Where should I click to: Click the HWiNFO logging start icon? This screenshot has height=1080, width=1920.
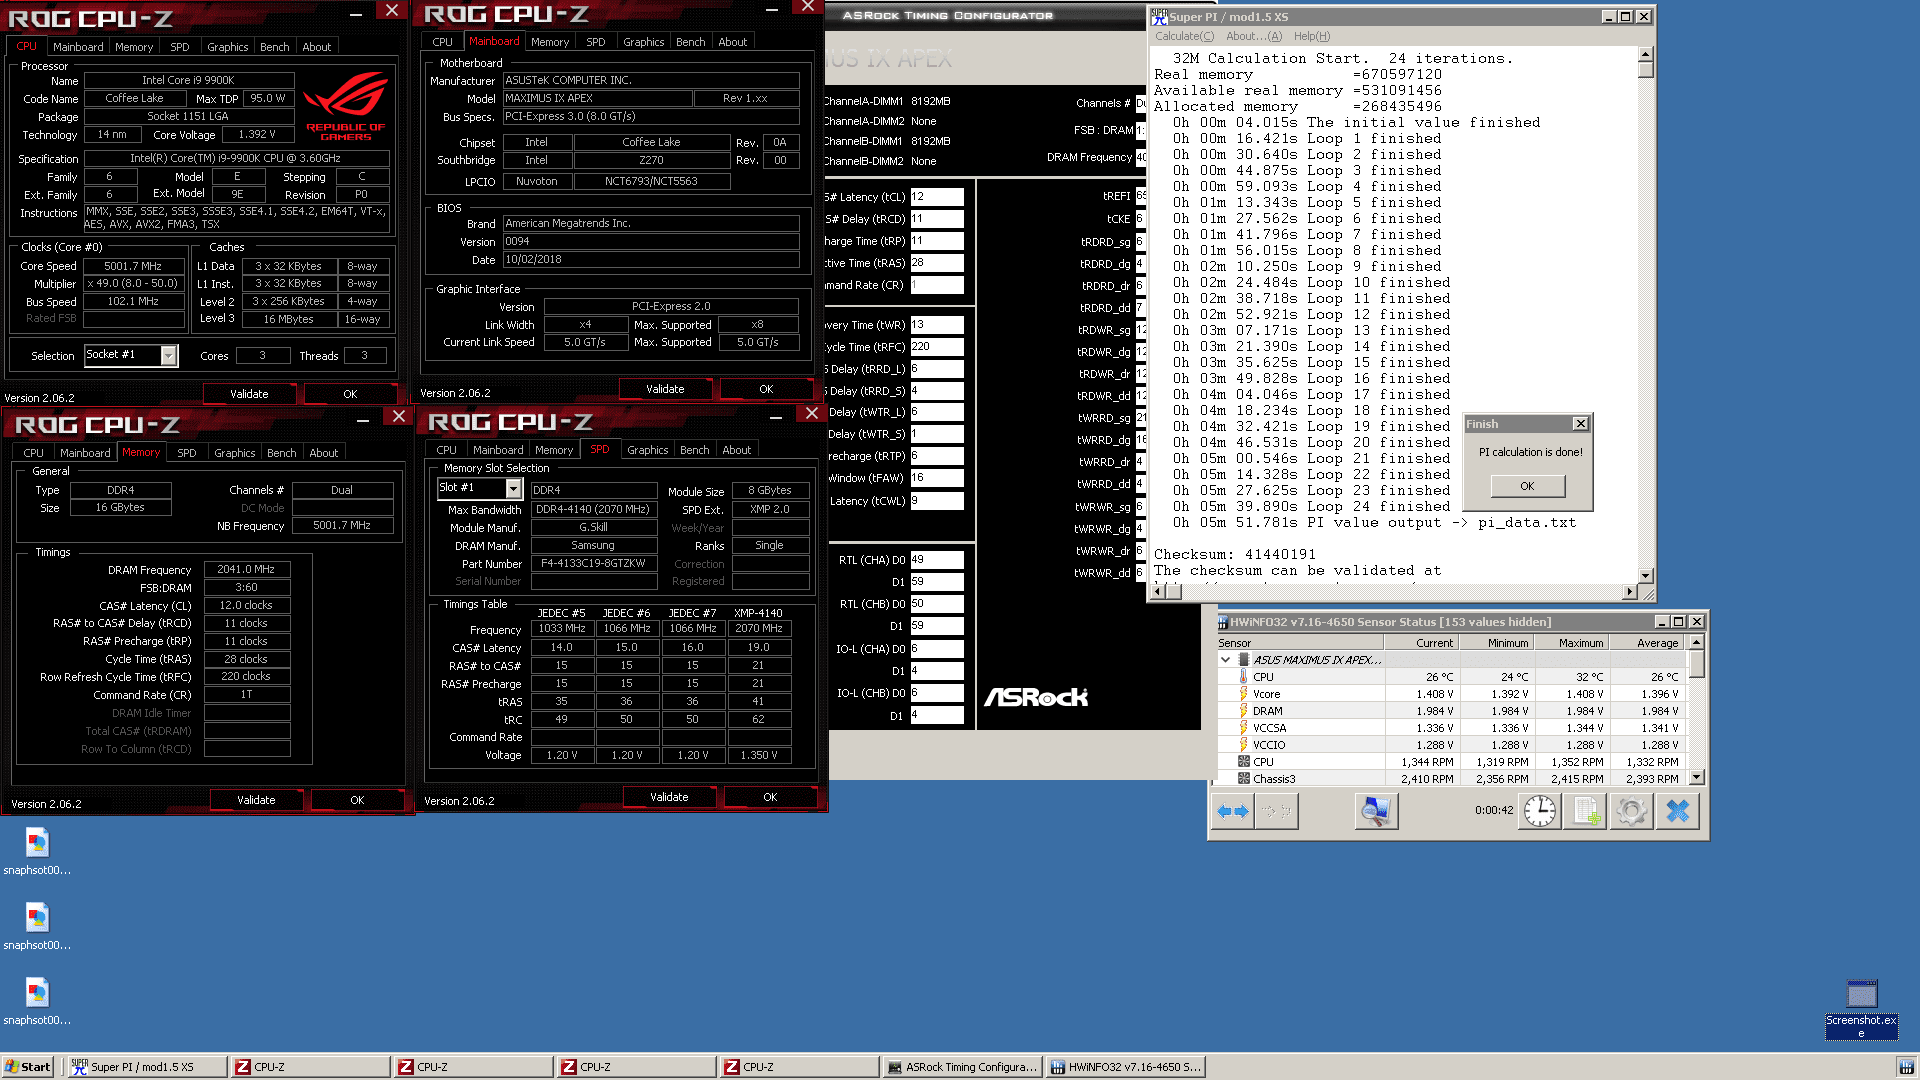pyautogui.click(x=1586, y=811)
